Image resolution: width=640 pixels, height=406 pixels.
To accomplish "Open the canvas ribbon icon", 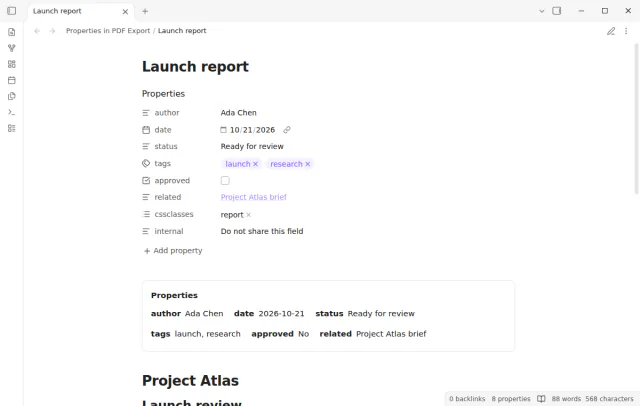I will tap(11, 64).
